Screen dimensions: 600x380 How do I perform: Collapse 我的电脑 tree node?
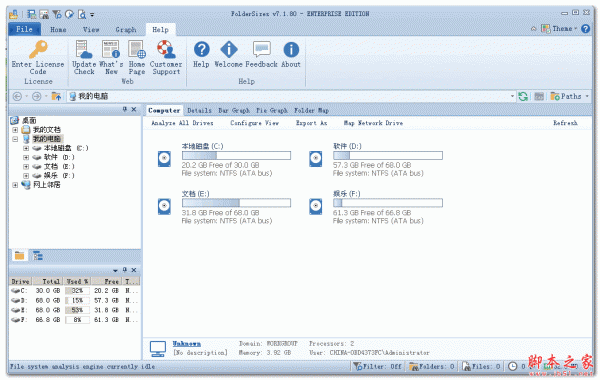[15, 139]
